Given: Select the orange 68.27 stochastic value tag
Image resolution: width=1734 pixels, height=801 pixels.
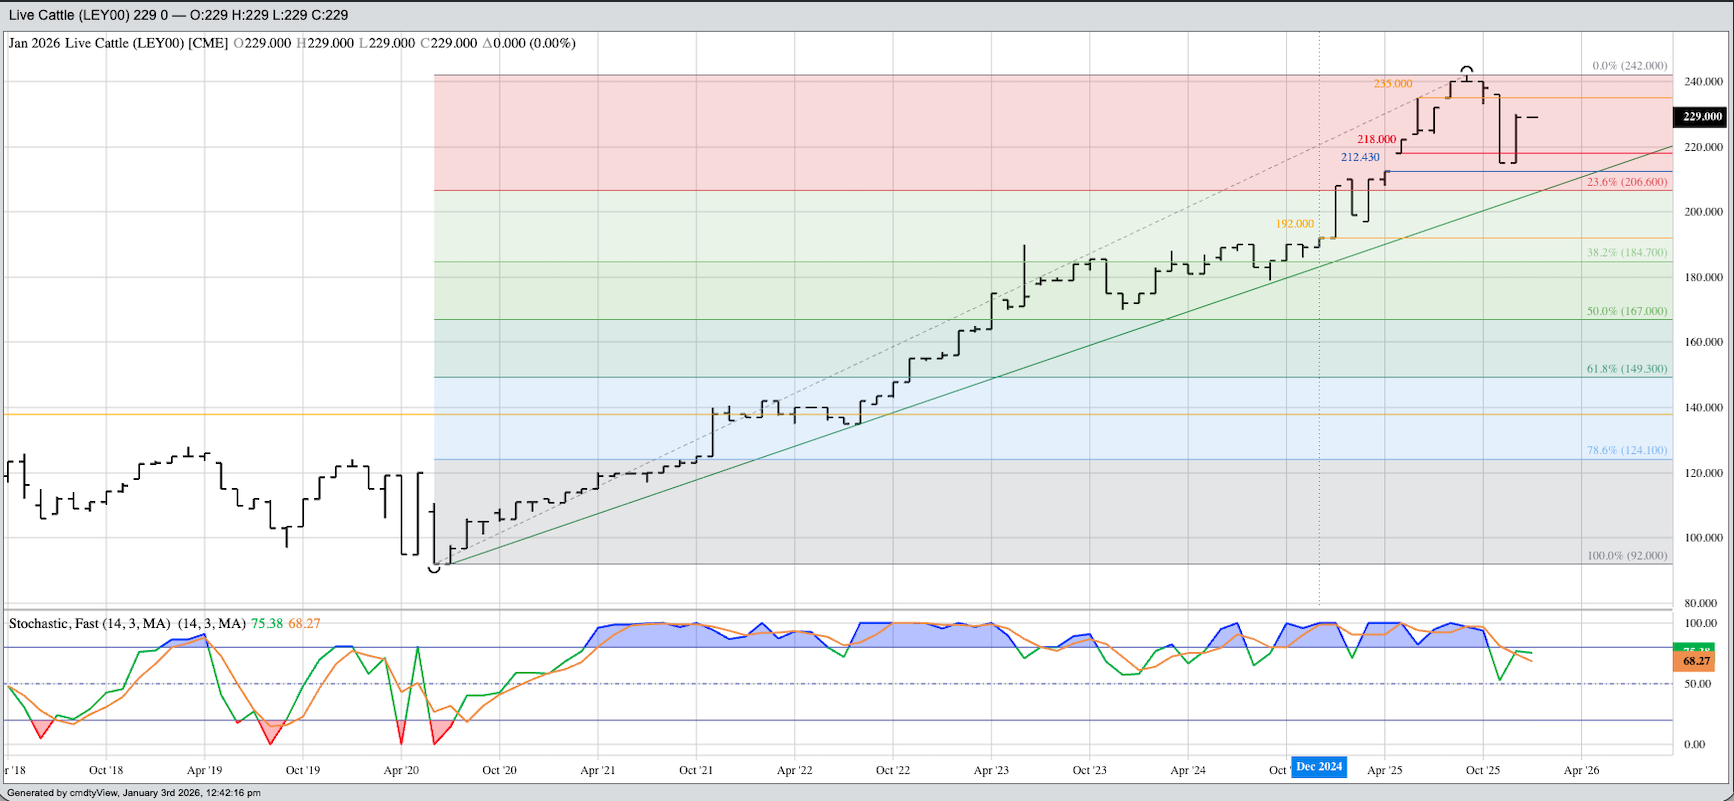Looking at the screenshot, I should click(x=1695, y=661).
